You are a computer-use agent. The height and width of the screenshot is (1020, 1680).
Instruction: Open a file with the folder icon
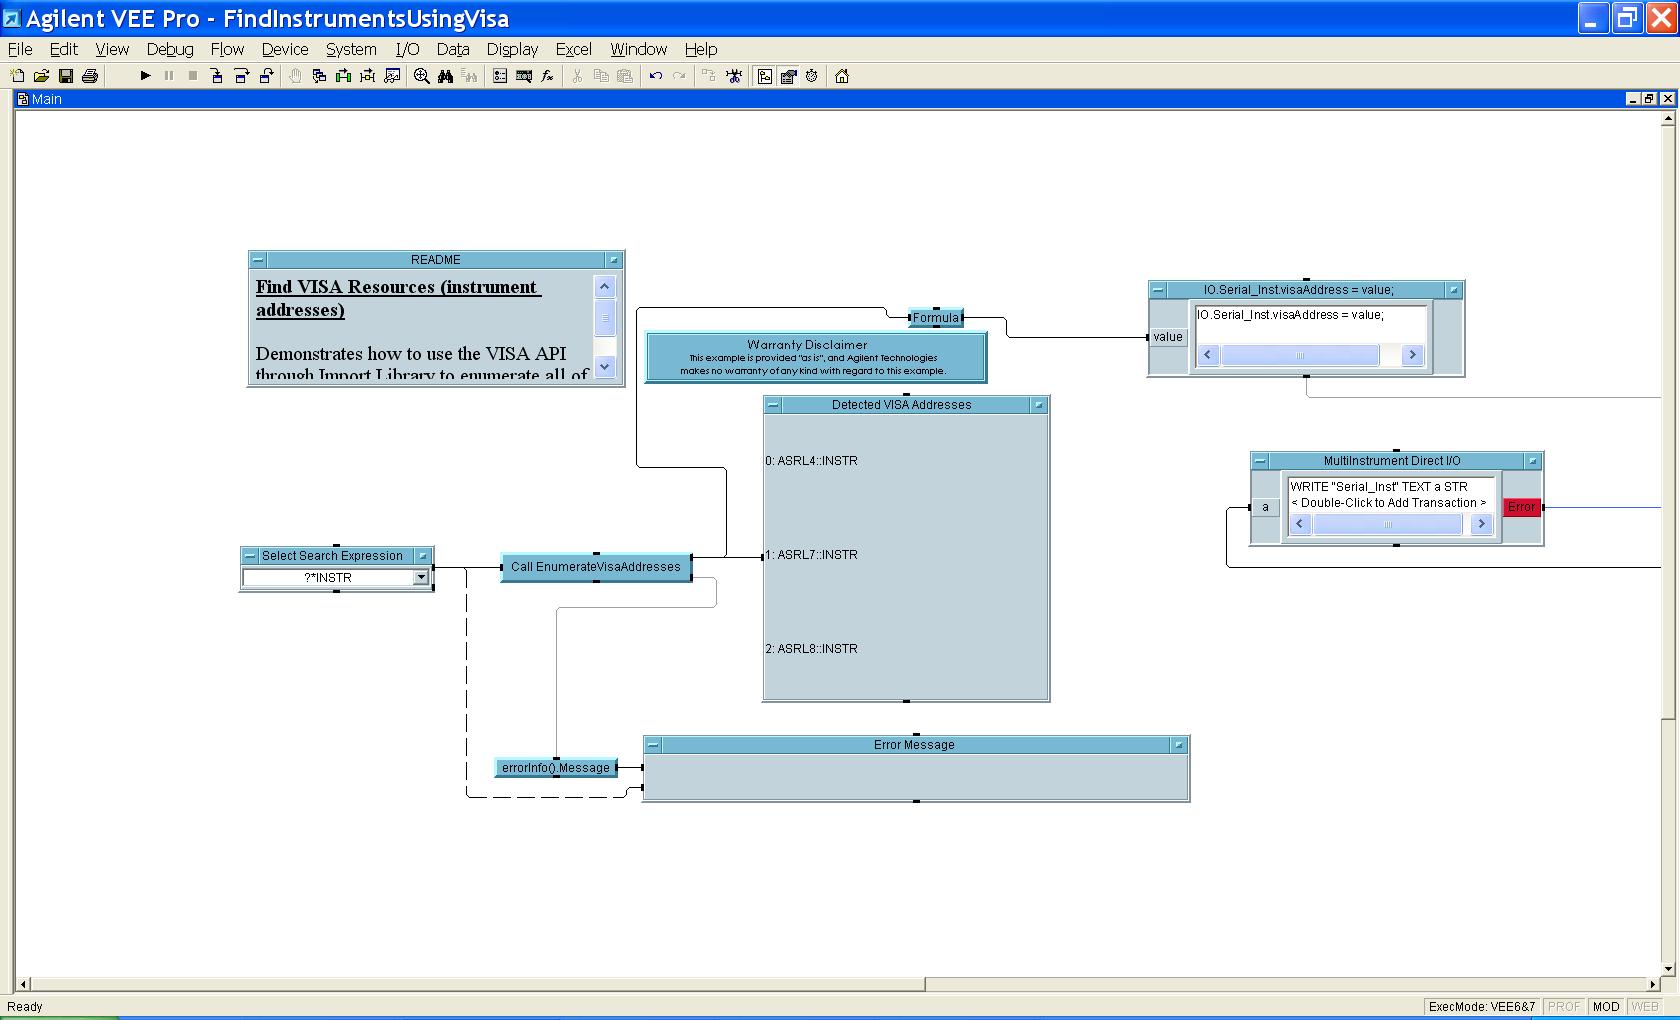click(41, 76)
